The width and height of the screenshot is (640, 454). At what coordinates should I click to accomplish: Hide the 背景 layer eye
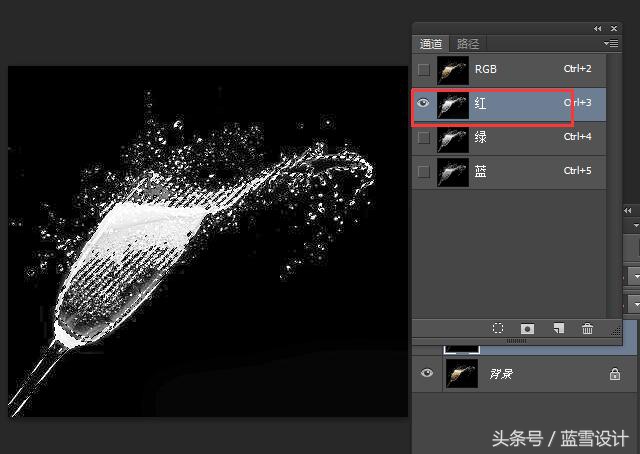pos(427,373)
